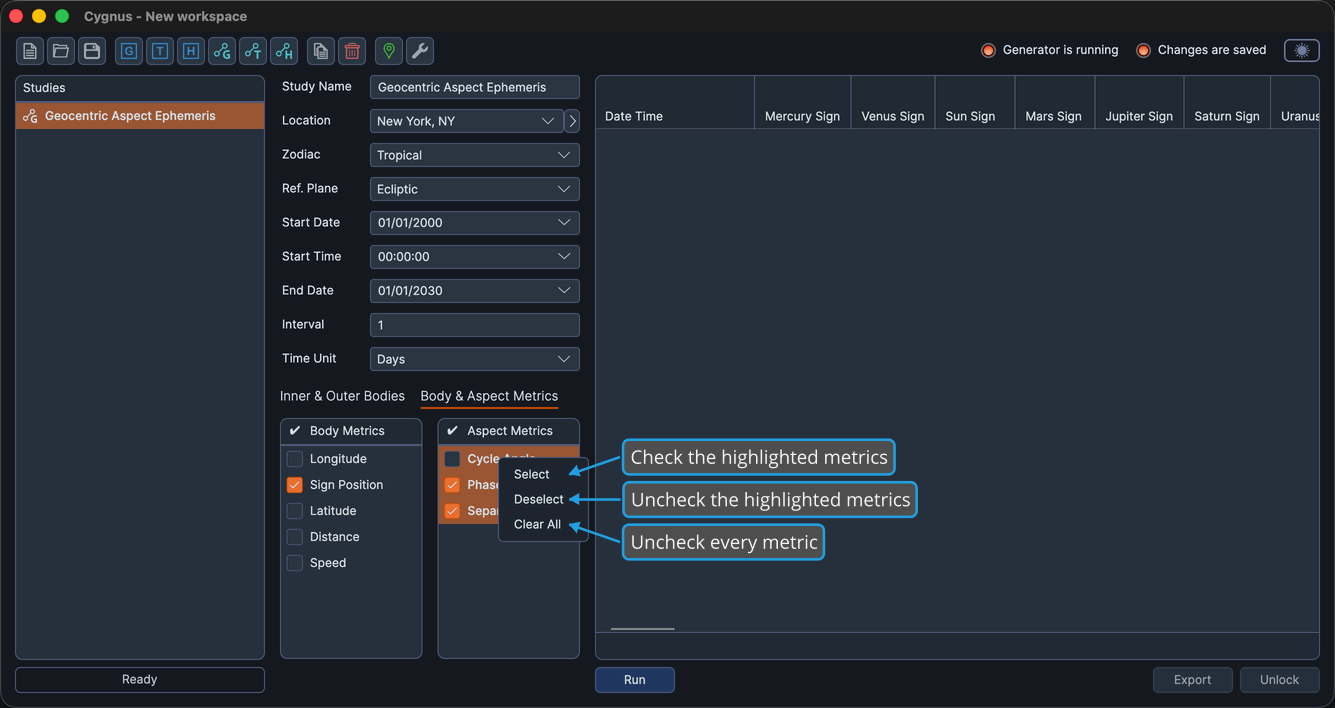Add an H aspect study (linked-nodes H icon)

point(284,51)
